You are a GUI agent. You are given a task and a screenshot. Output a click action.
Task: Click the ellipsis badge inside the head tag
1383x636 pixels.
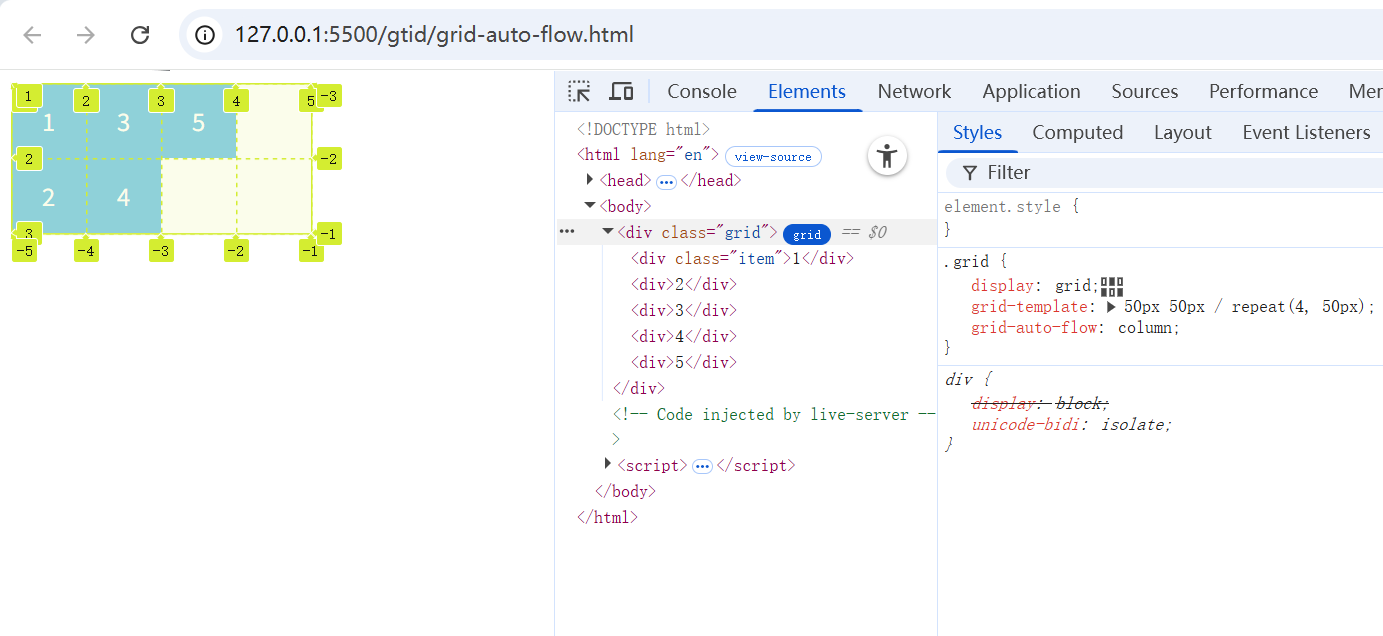tap(666, 182)
